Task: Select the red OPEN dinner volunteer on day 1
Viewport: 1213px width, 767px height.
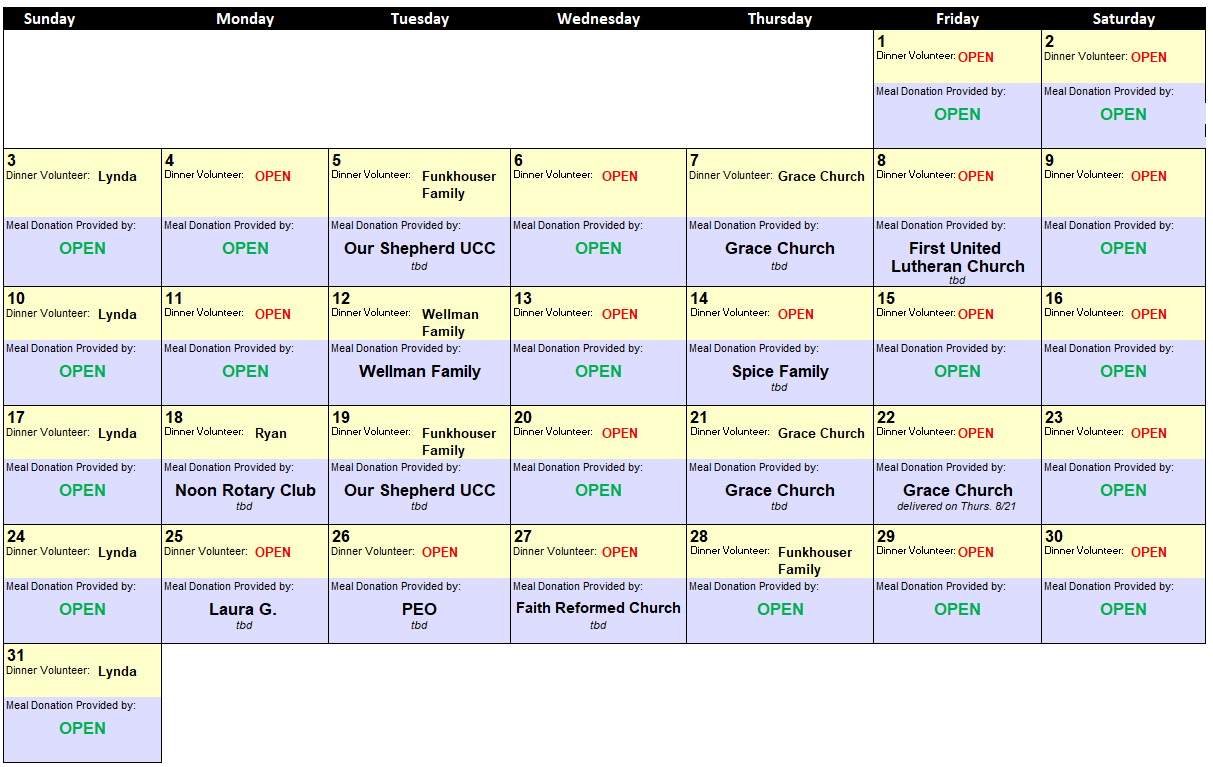Action: point(976,57)
